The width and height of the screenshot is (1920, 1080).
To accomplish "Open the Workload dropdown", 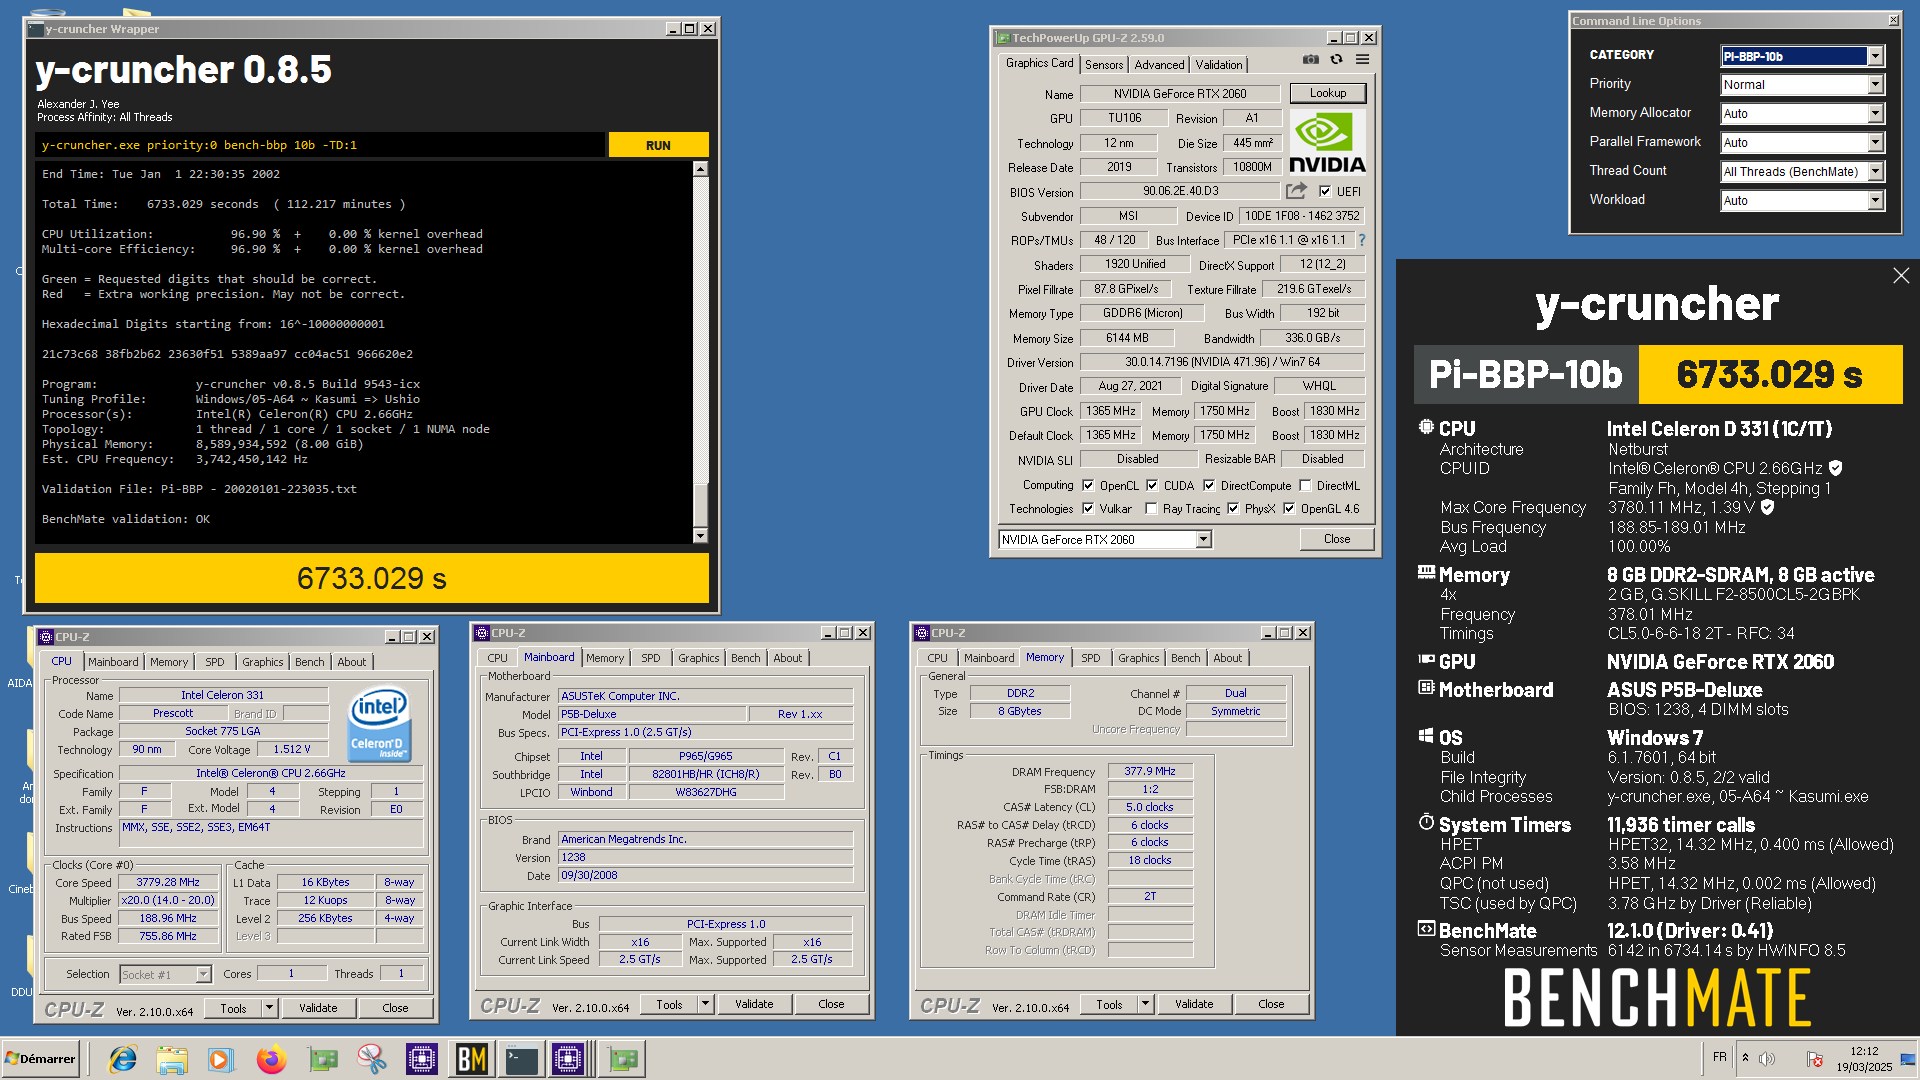I will (x=1802, y=201).
